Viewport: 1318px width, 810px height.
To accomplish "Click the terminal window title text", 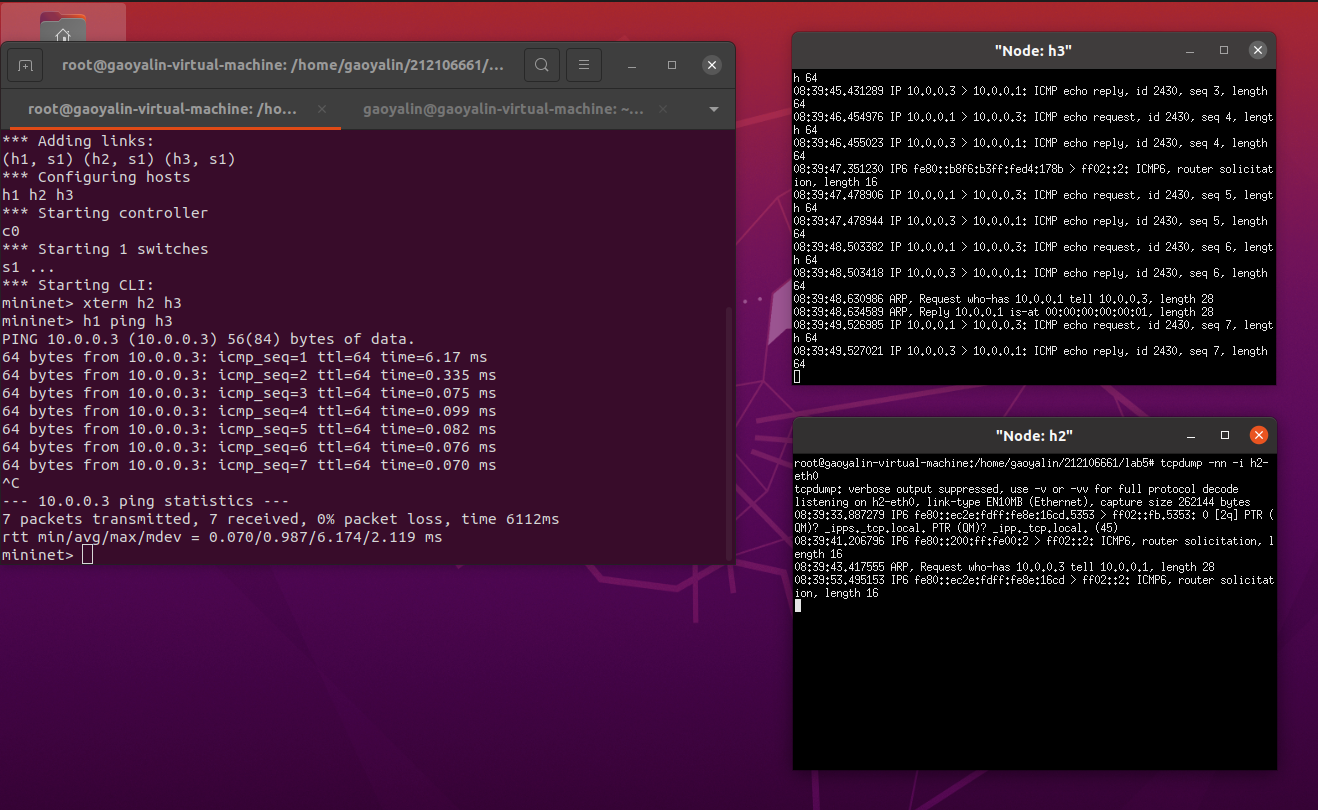I will pos(284,66).
